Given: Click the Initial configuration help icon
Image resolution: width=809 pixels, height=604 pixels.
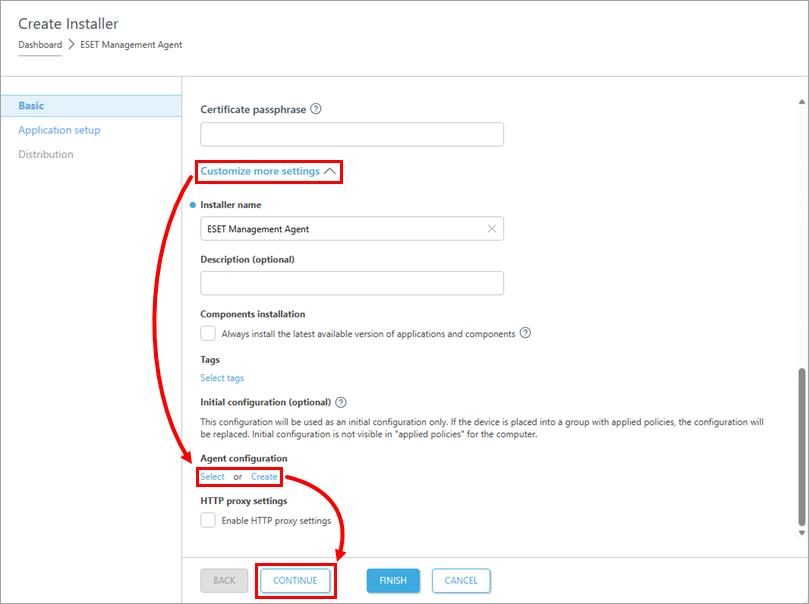Looking at the screenshot, I should pyautogui.click(x=341, y=402).
